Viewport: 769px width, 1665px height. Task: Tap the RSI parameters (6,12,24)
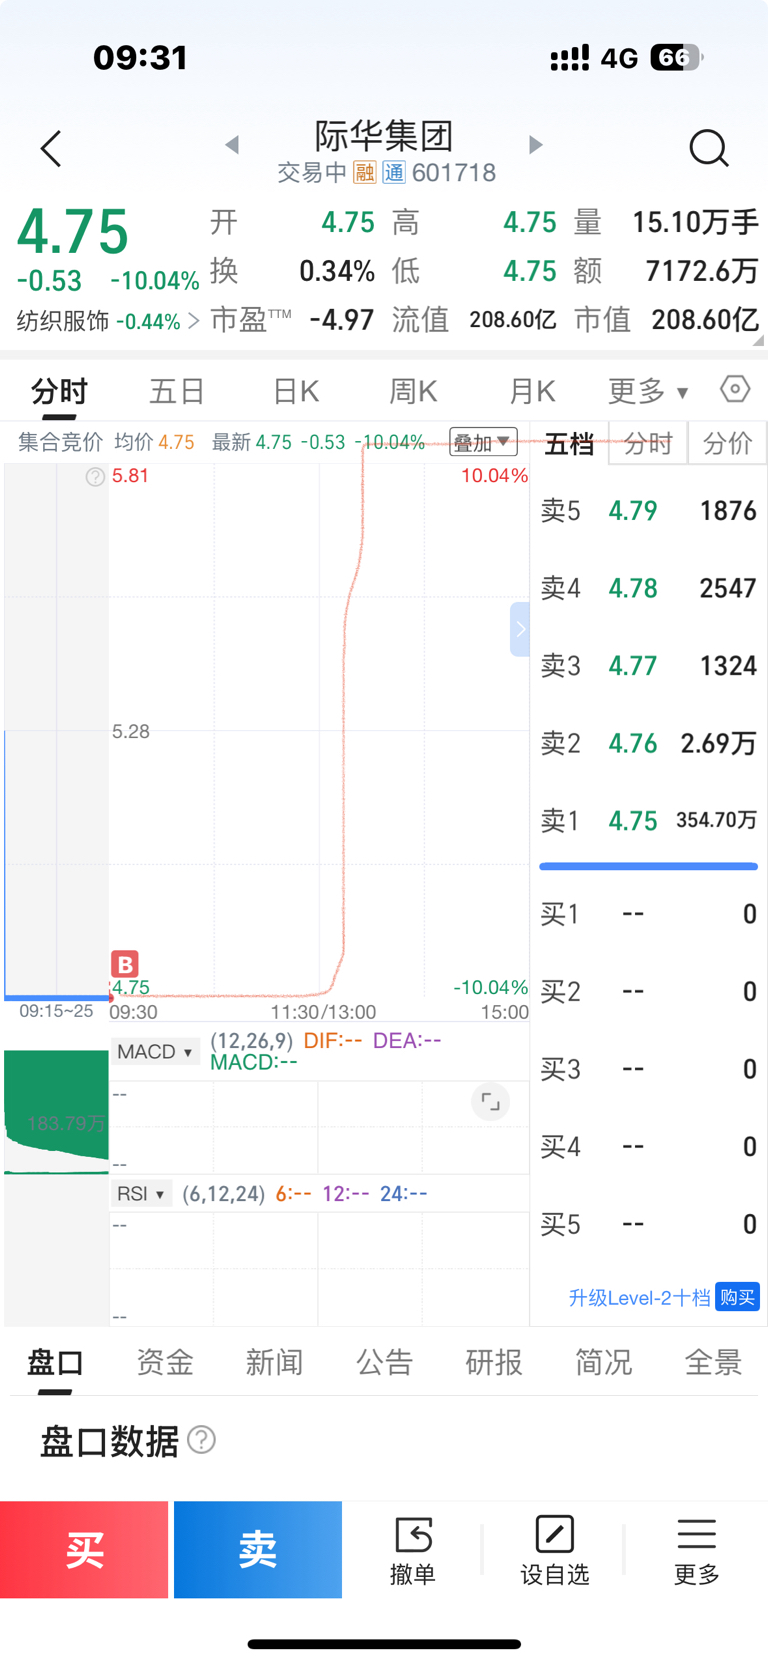223,1194
